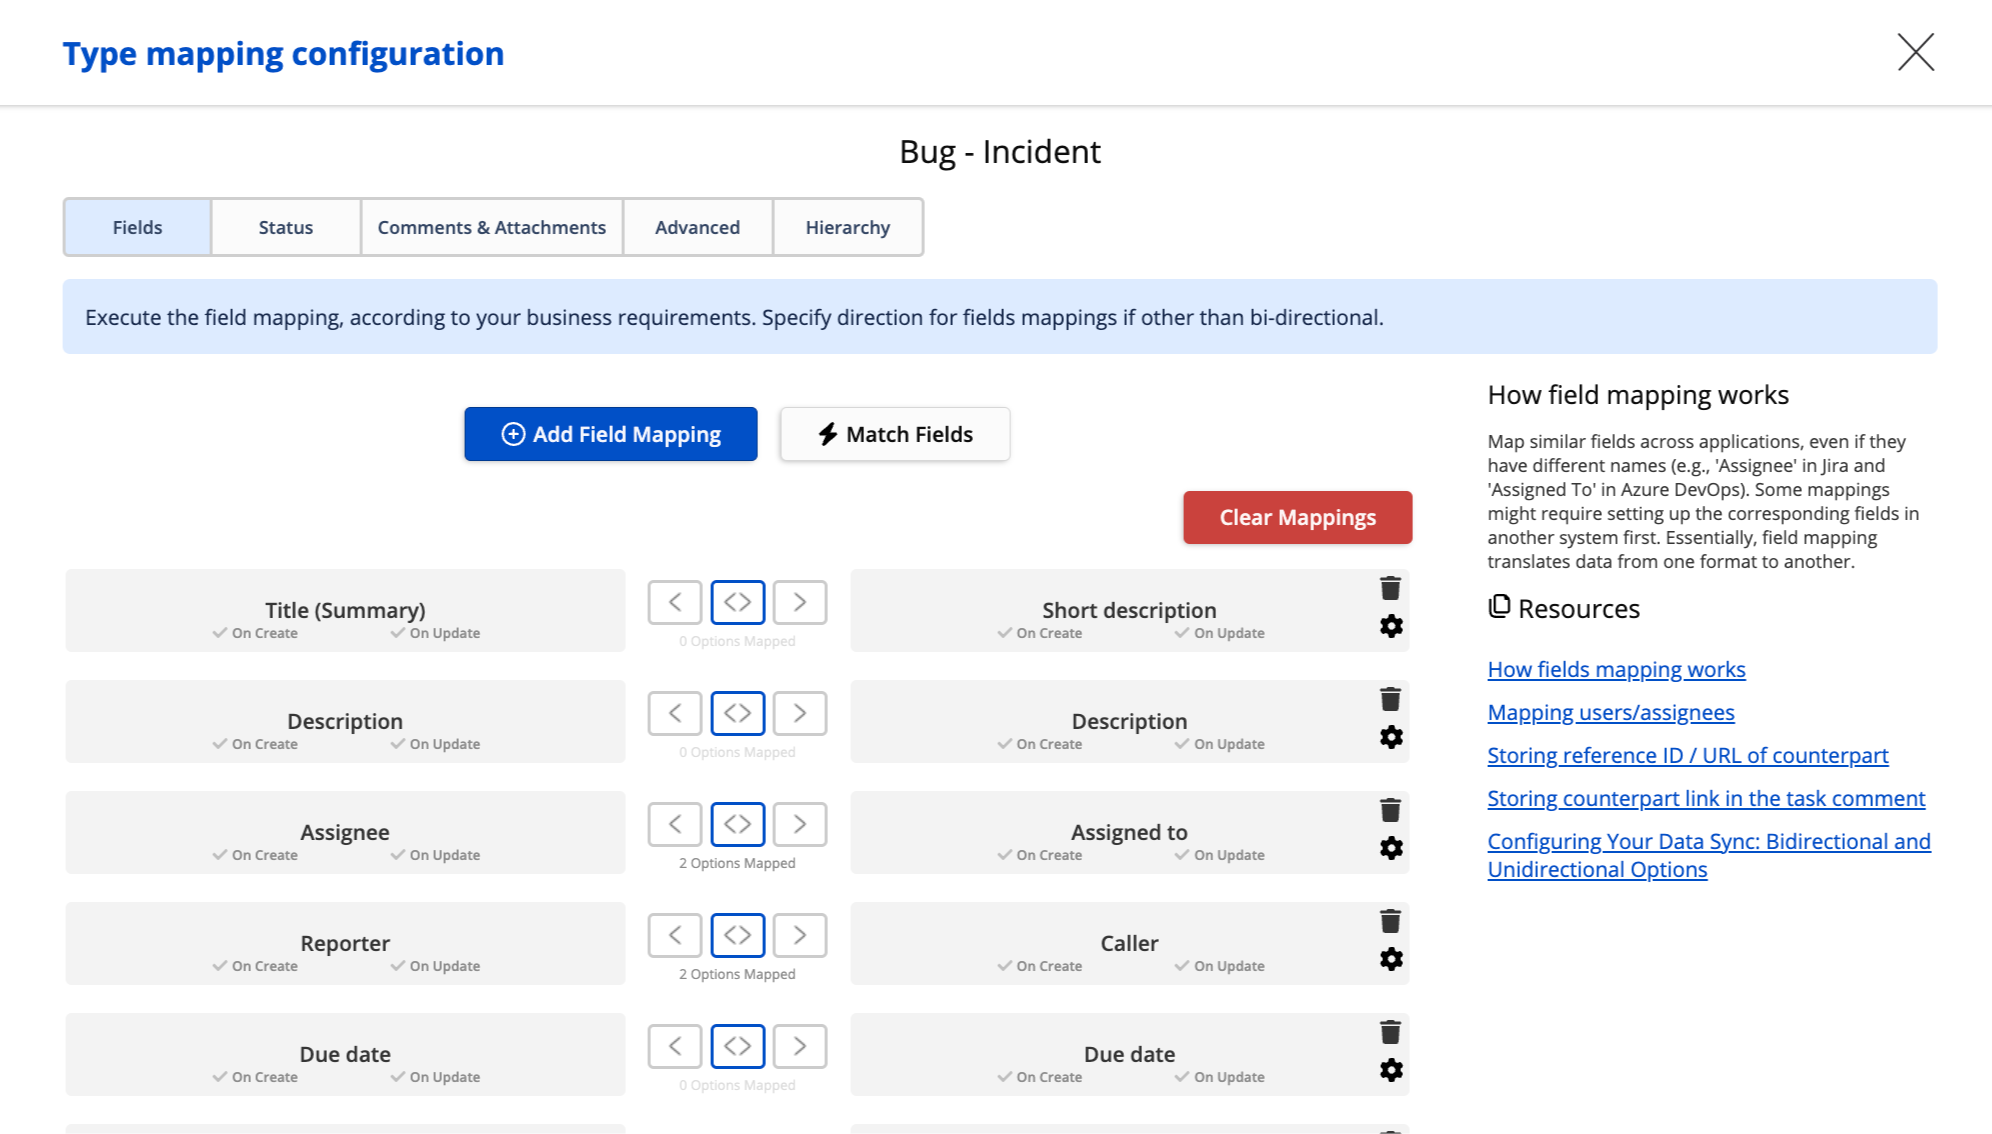
Task: Click the Match Fields button
Action: (x=894, y=435)
